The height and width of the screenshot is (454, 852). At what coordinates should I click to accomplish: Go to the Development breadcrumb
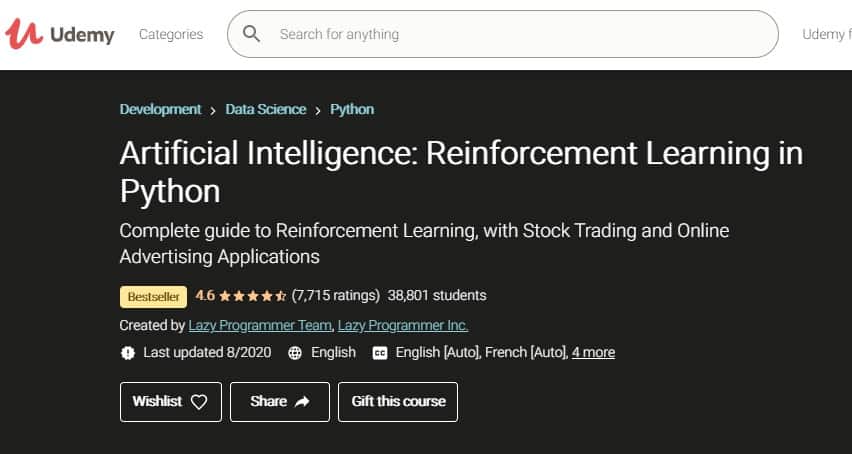point(160,109)
